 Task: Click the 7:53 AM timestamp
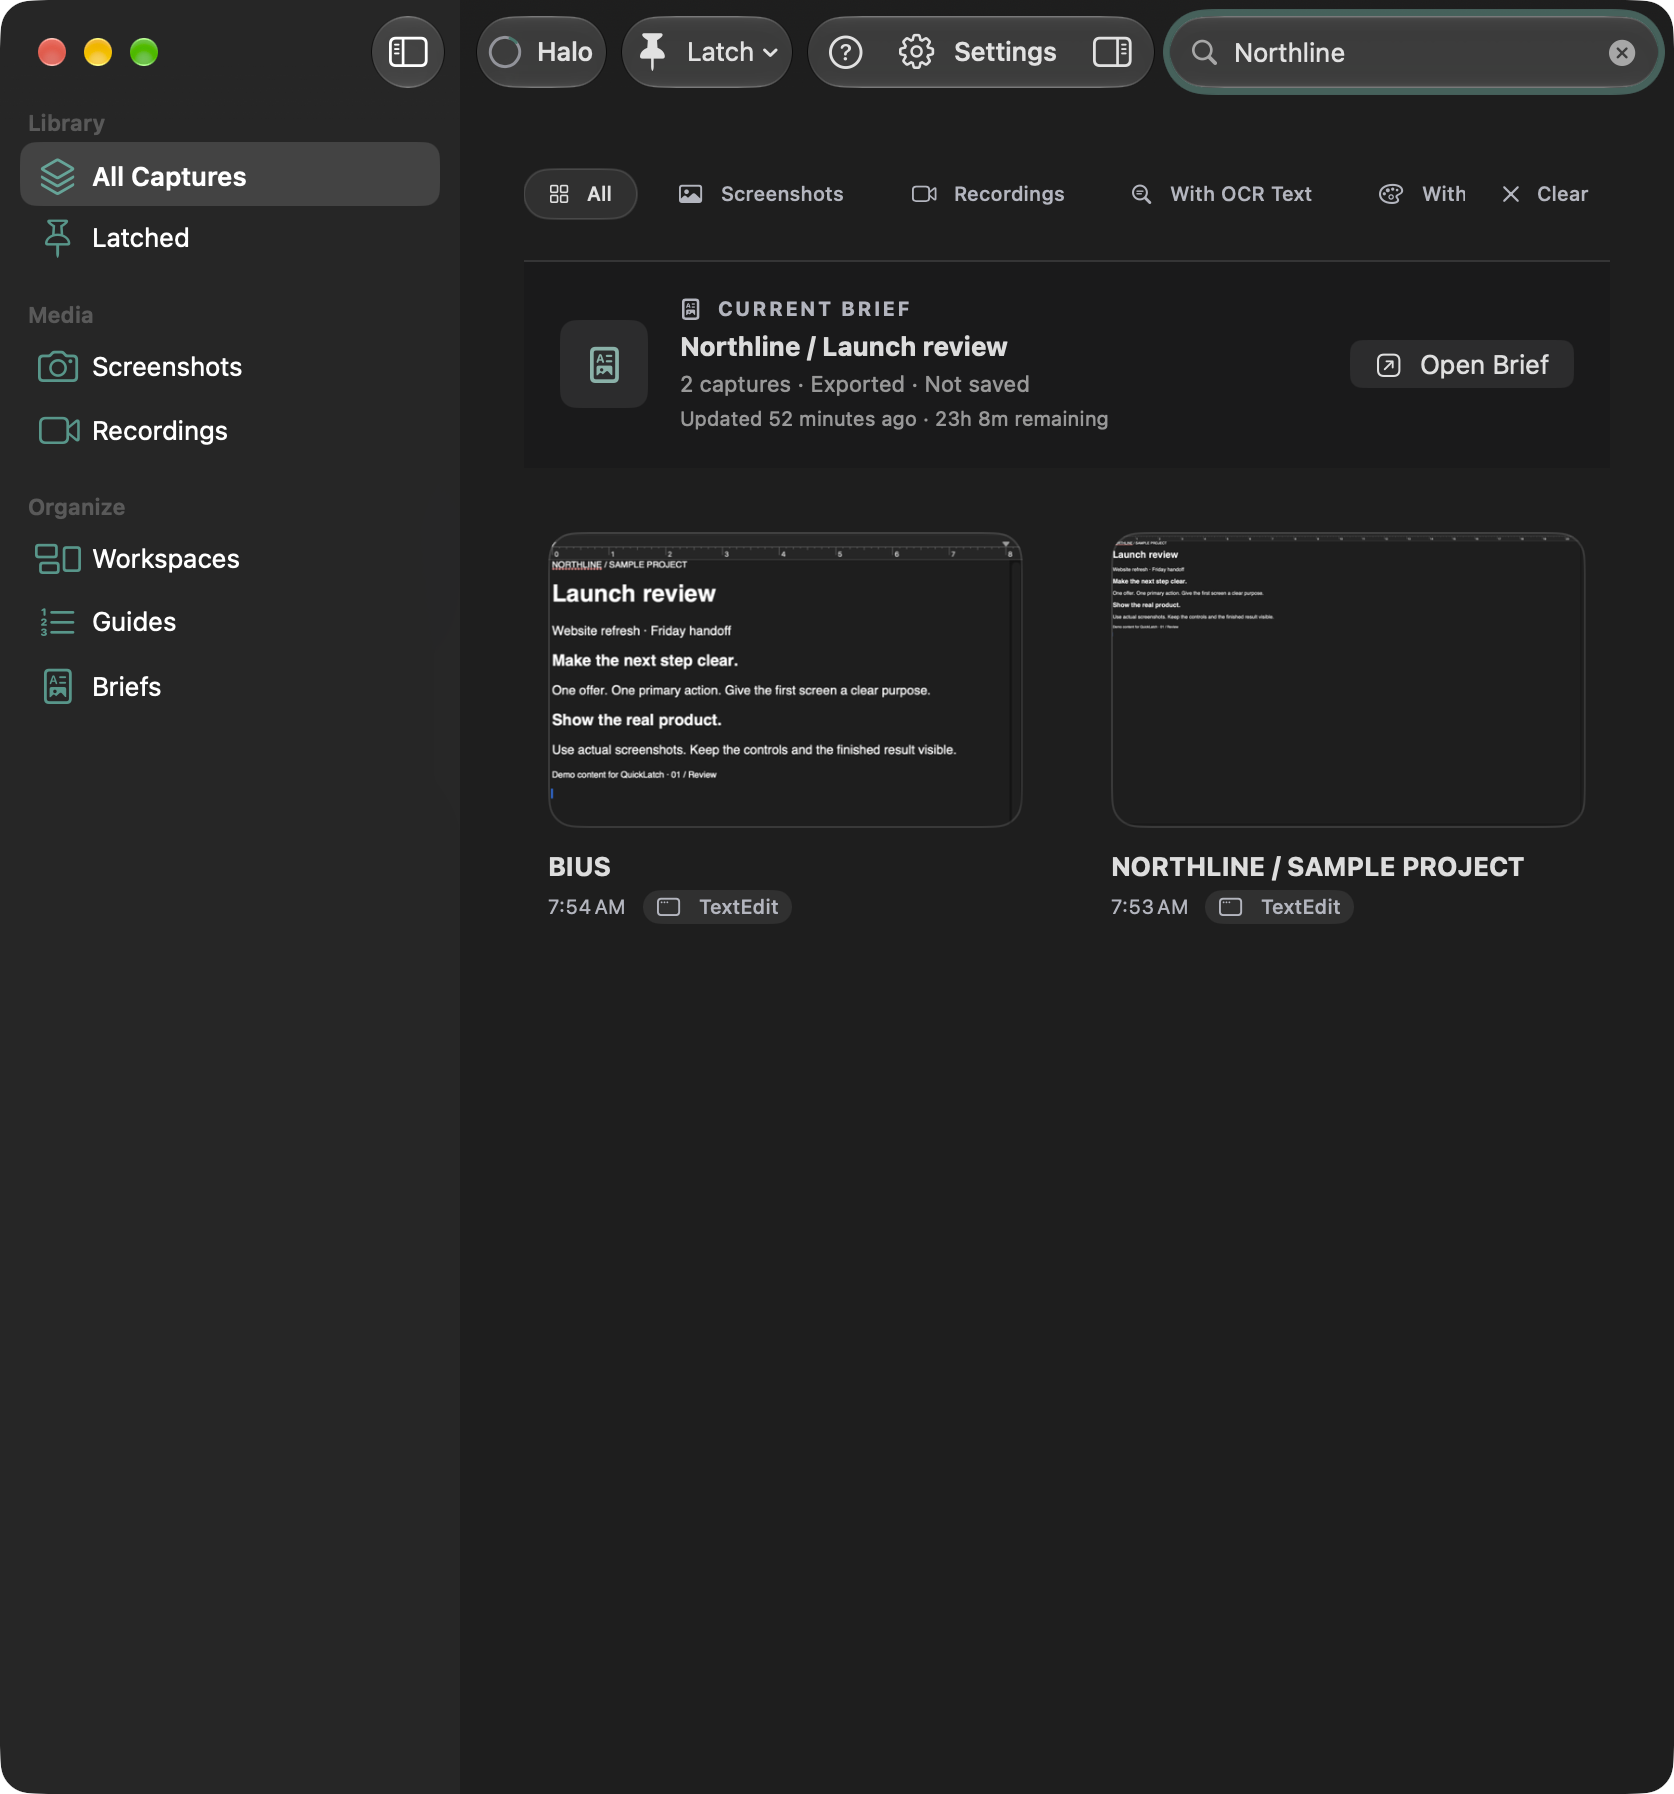[1149, 907]
